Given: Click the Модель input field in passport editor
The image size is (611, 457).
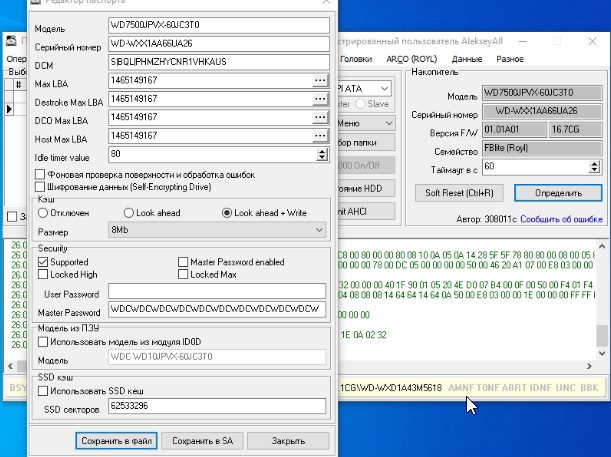Looking at the screenshot, I should coord(219,25).
